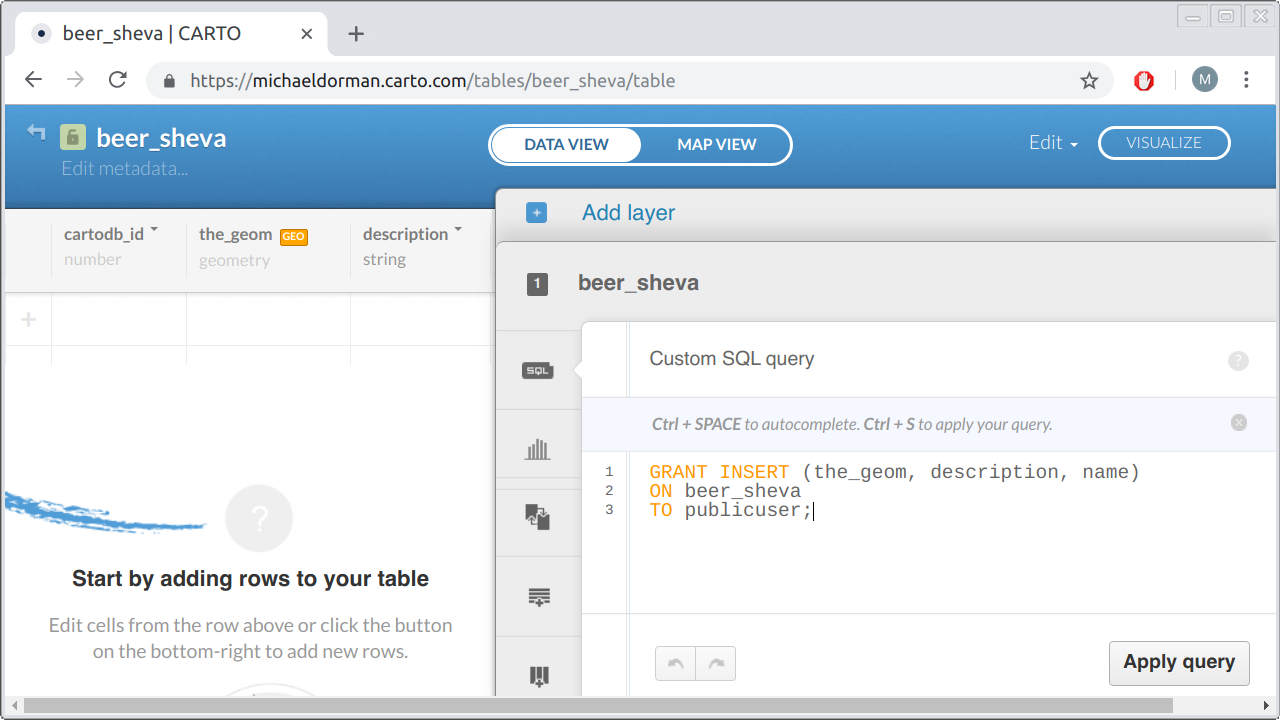The height and width of the screenshot is (720, 1280).
Task: Redo the SQL query change
Action: (x=716, y=664)
